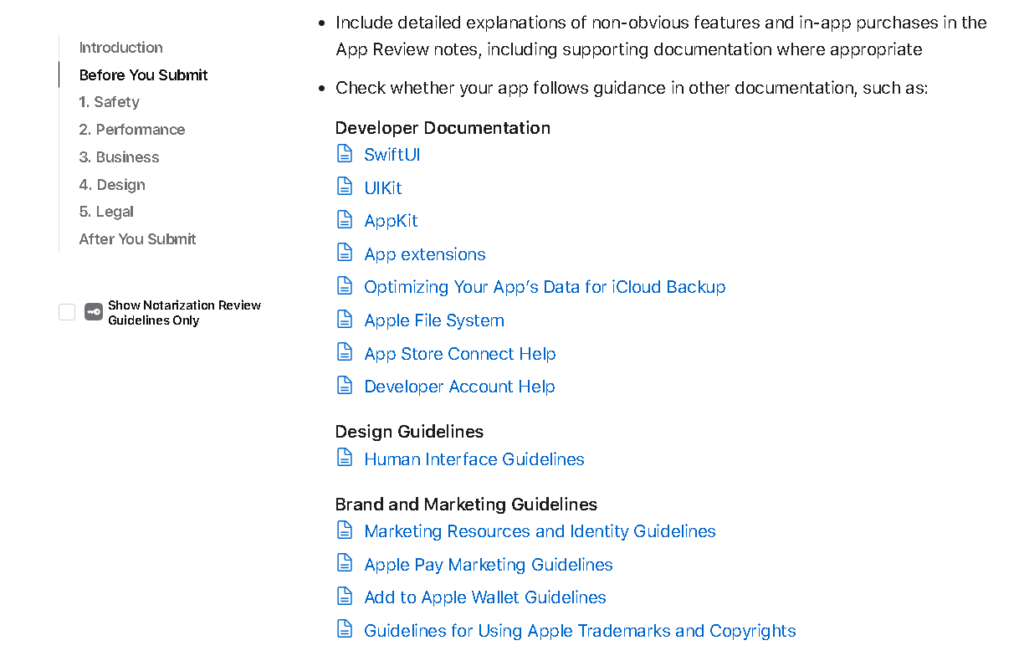Click document icon beside App Store Connect Help
This screenshot has height=661, width=1024.
point(344,352)
